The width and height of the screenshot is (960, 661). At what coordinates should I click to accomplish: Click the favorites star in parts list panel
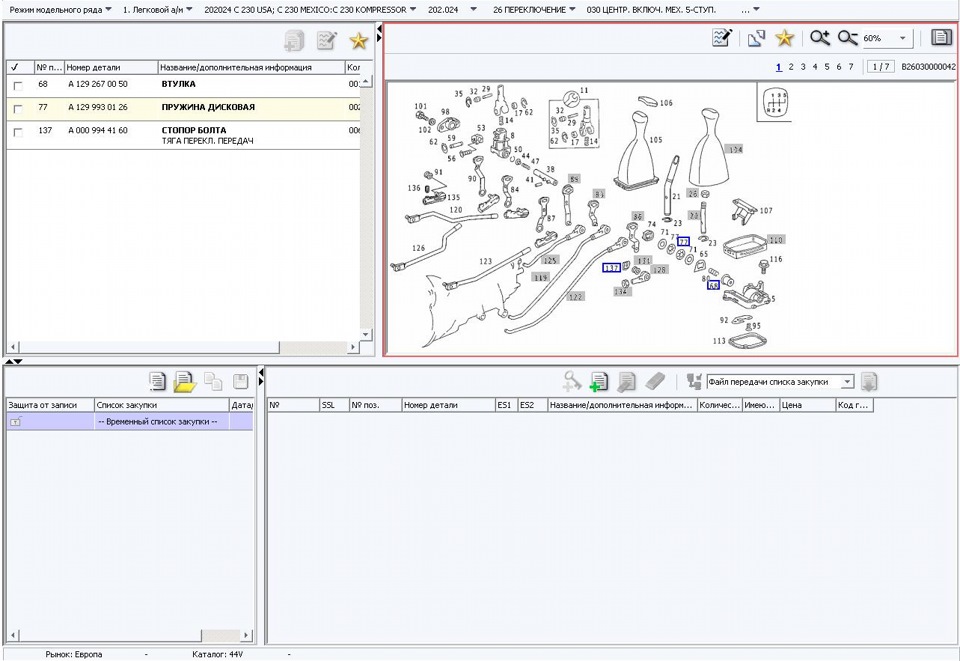pyautogui.click(x=358, y=41)
